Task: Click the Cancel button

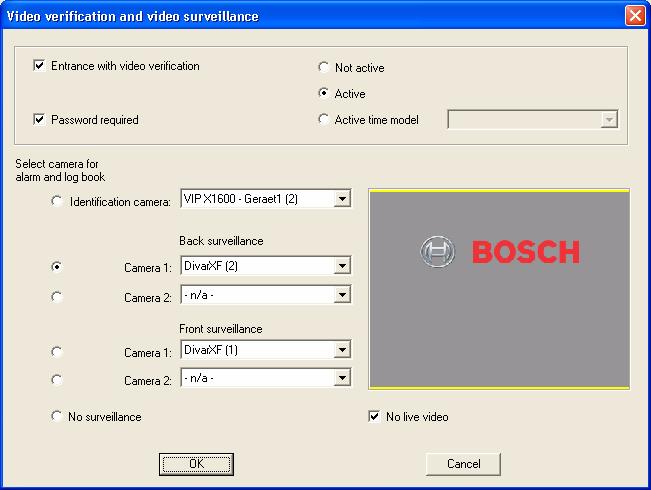Action: tap(463, 464)
